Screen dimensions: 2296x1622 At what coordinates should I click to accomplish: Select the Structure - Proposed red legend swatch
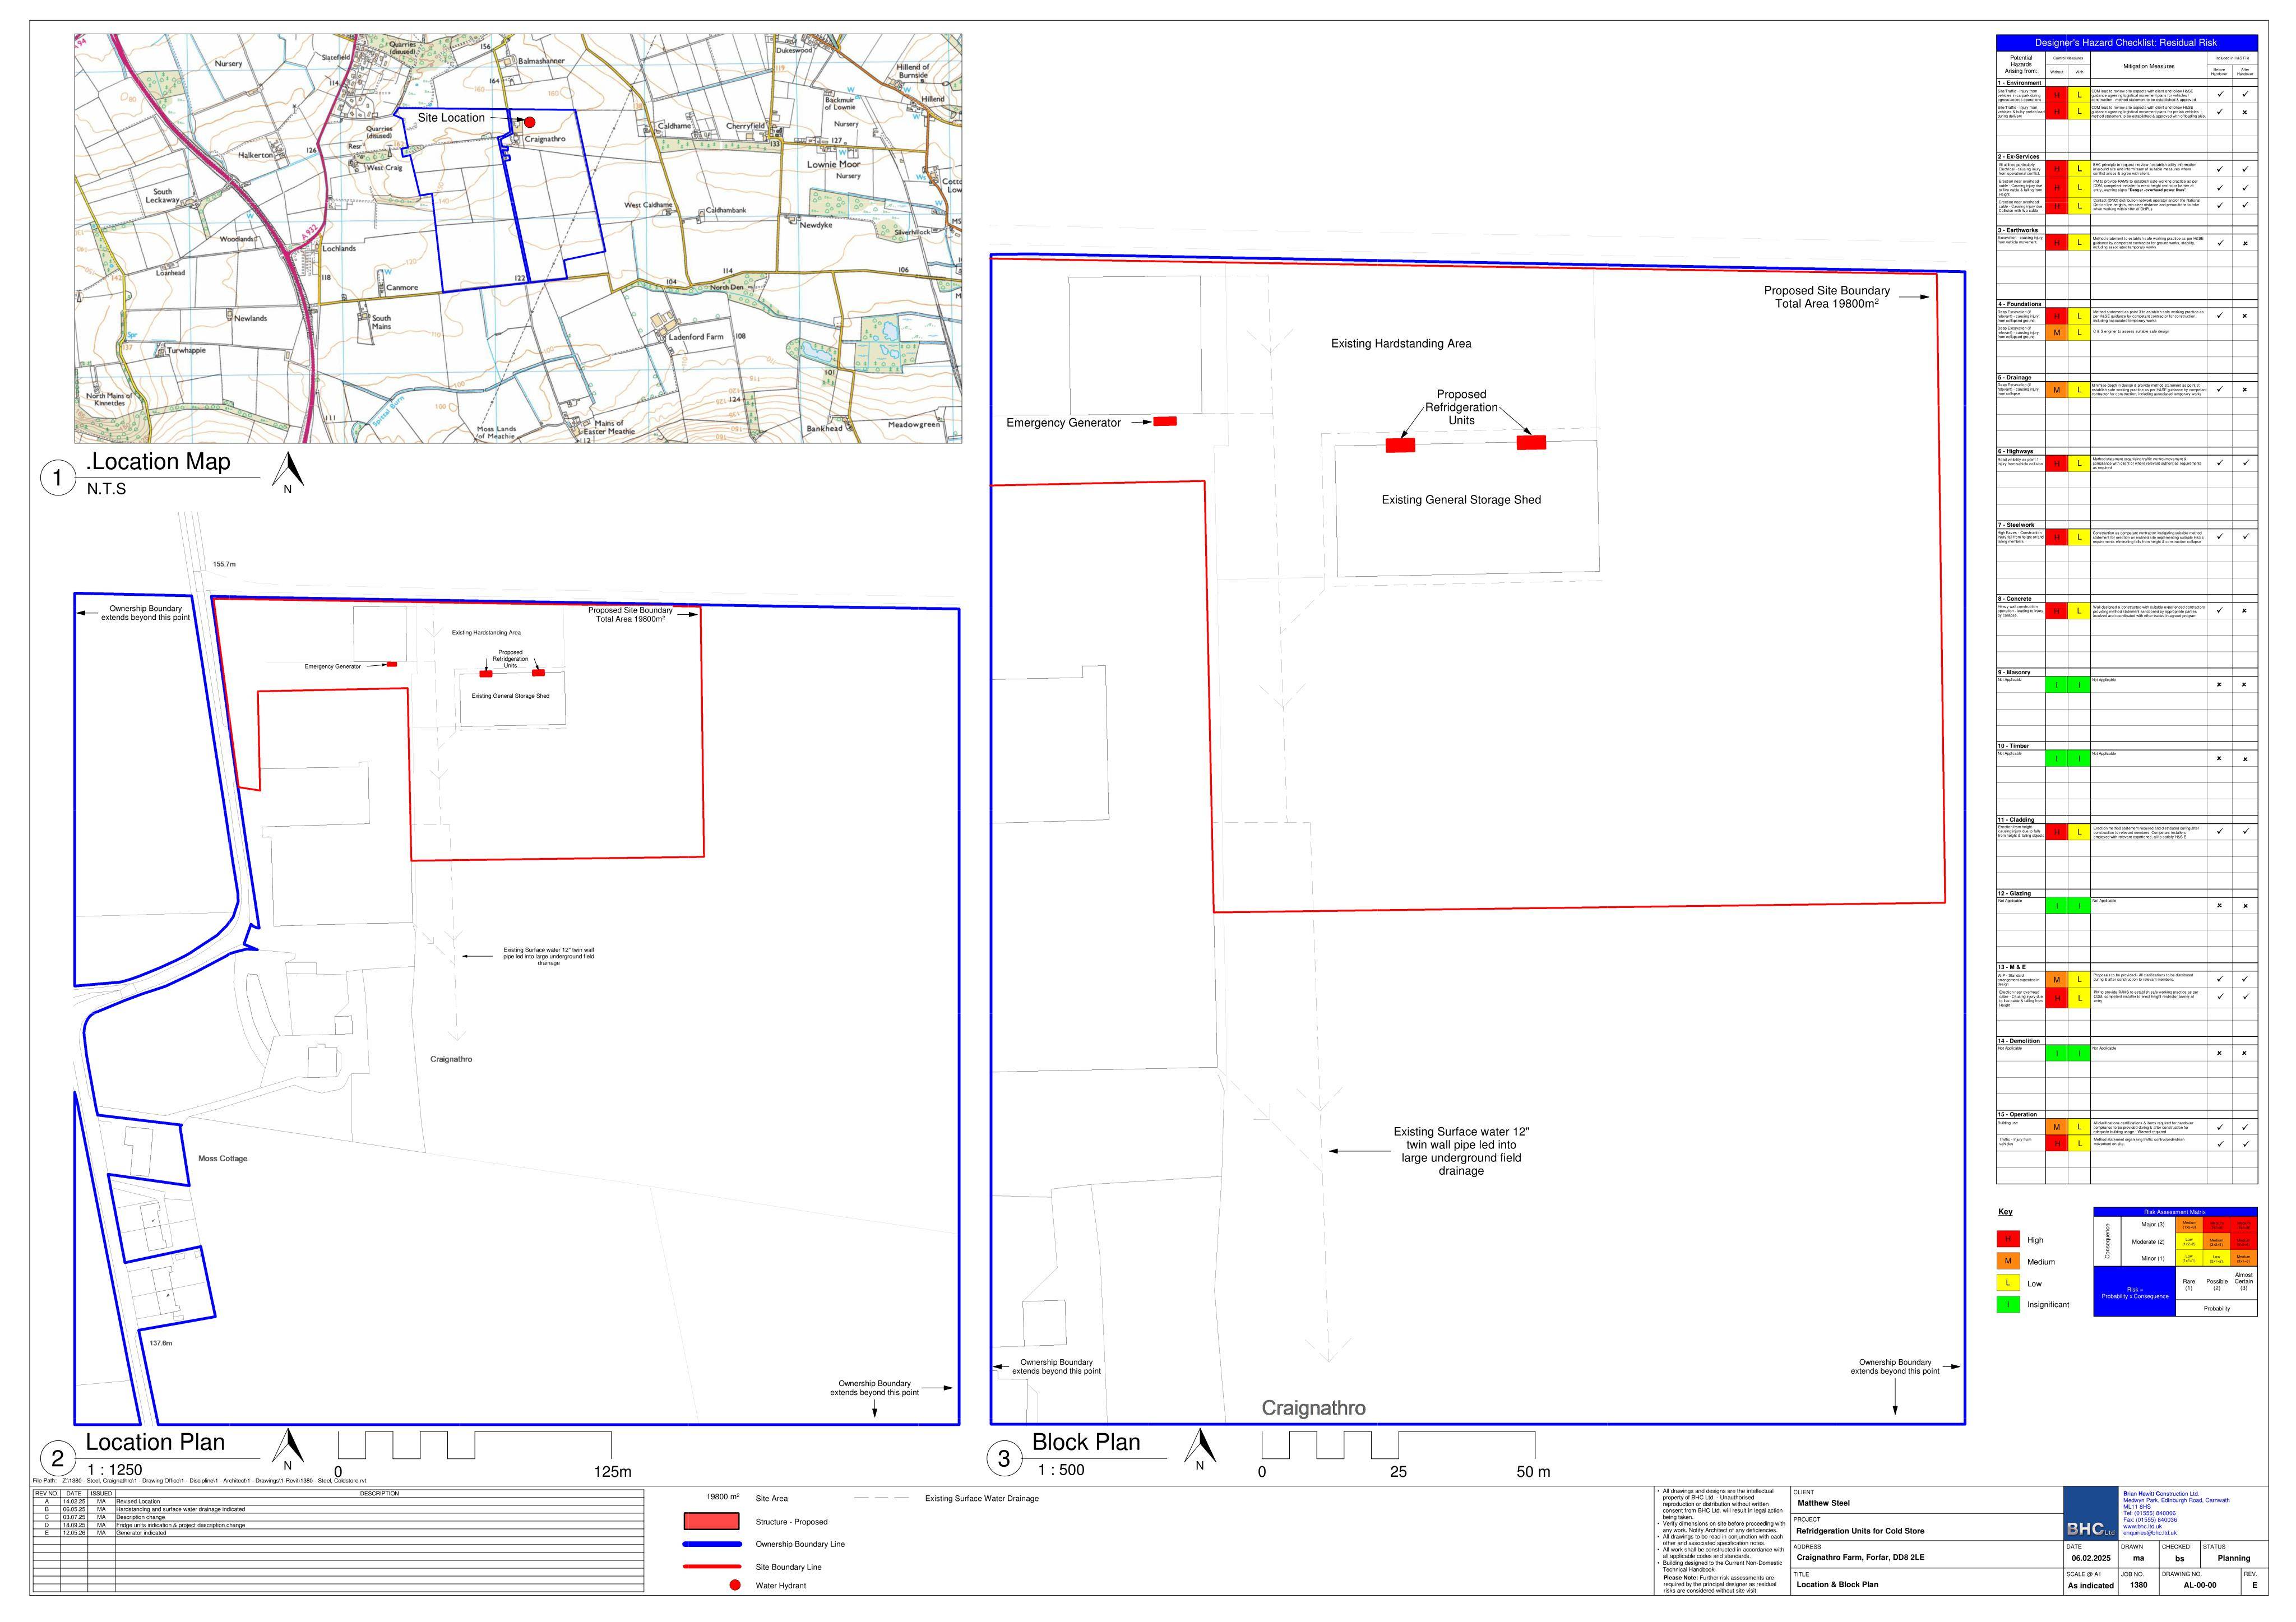coord(711,1522)
